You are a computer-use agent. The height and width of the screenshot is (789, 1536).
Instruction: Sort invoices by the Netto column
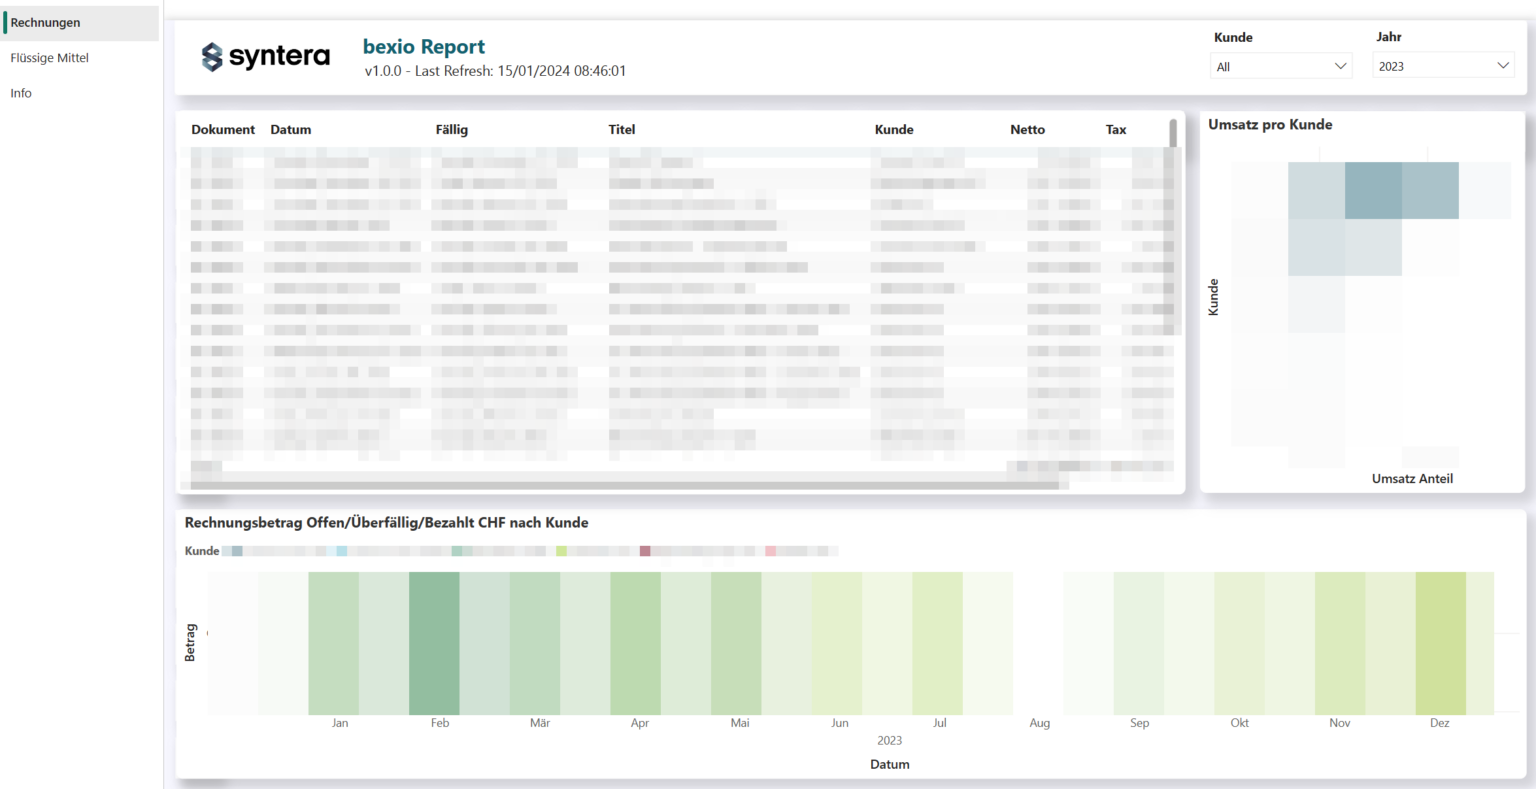pyautogui.click(x=1028, y=129)
